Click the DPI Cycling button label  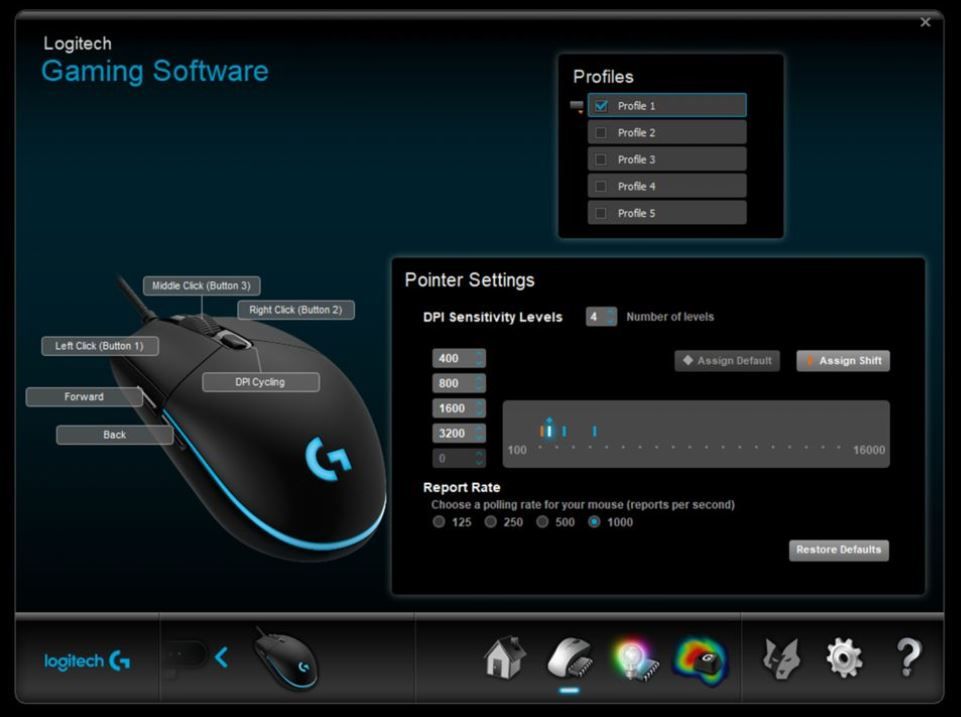point(260,382)
